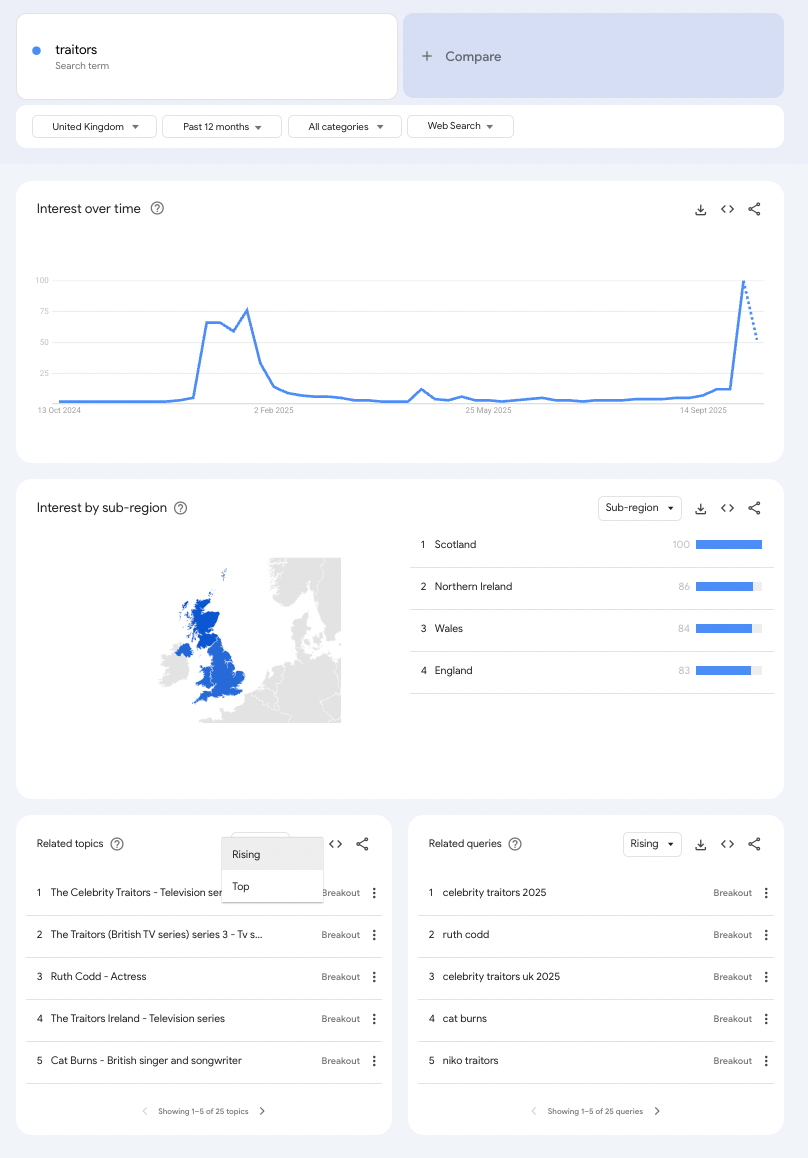Click the Compare button to add a term

point(593,57)
